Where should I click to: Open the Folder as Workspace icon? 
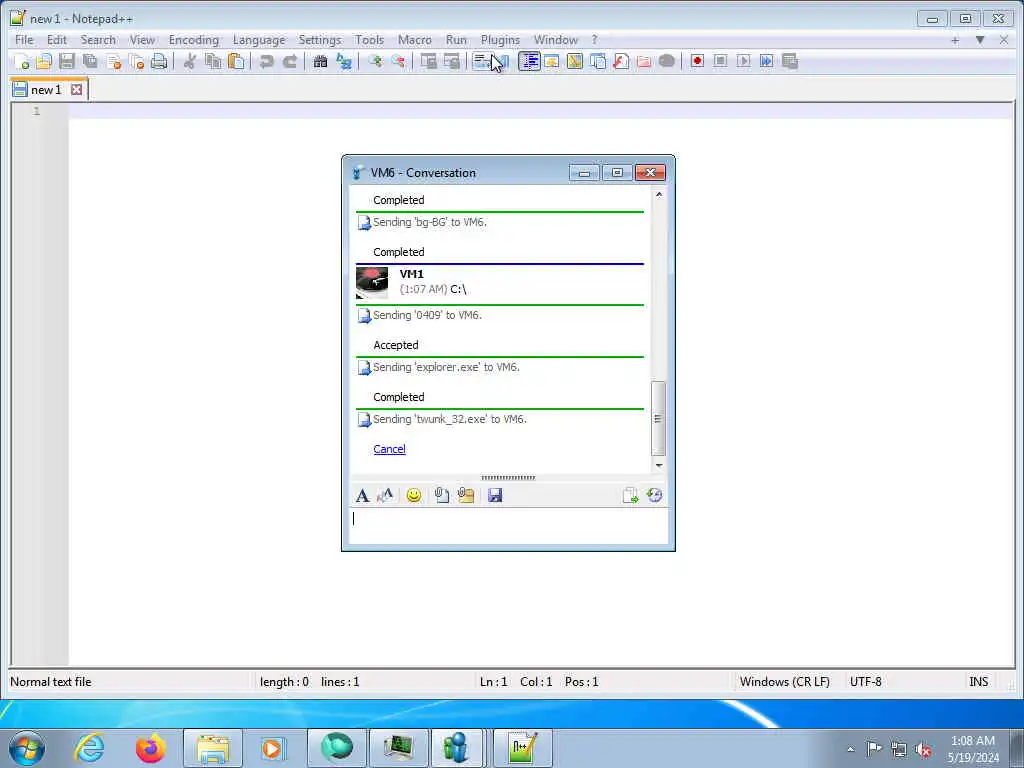pyautogui.click(x=643, y=61)
